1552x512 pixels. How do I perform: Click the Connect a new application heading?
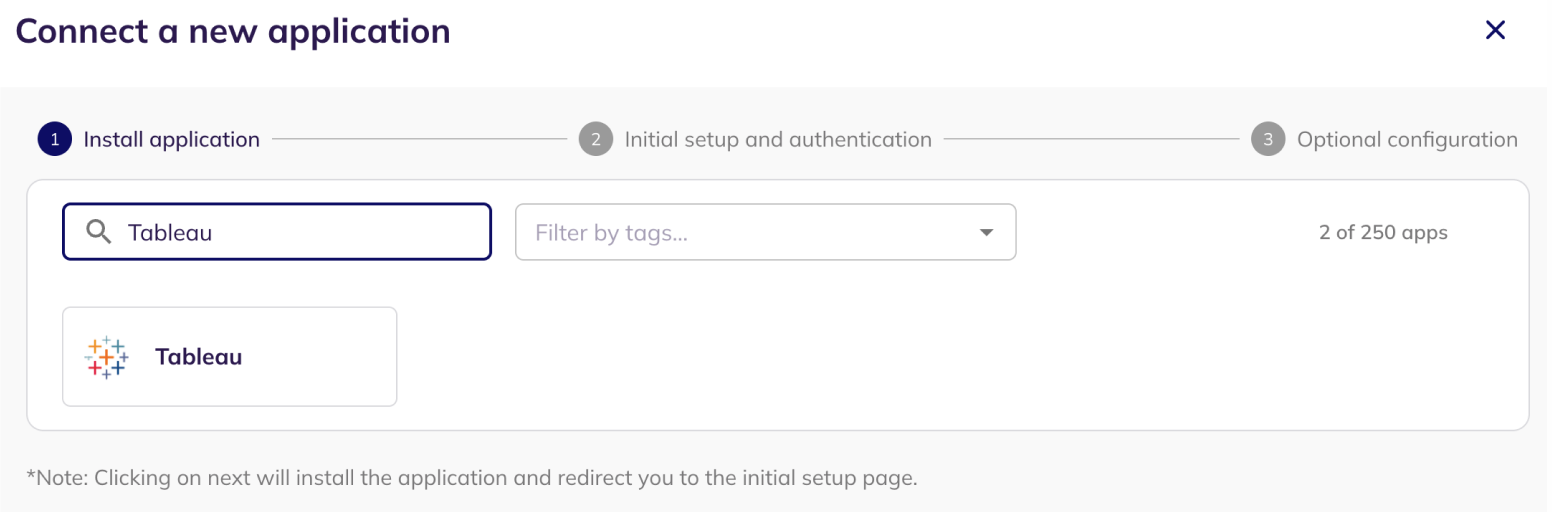point(233,31)
